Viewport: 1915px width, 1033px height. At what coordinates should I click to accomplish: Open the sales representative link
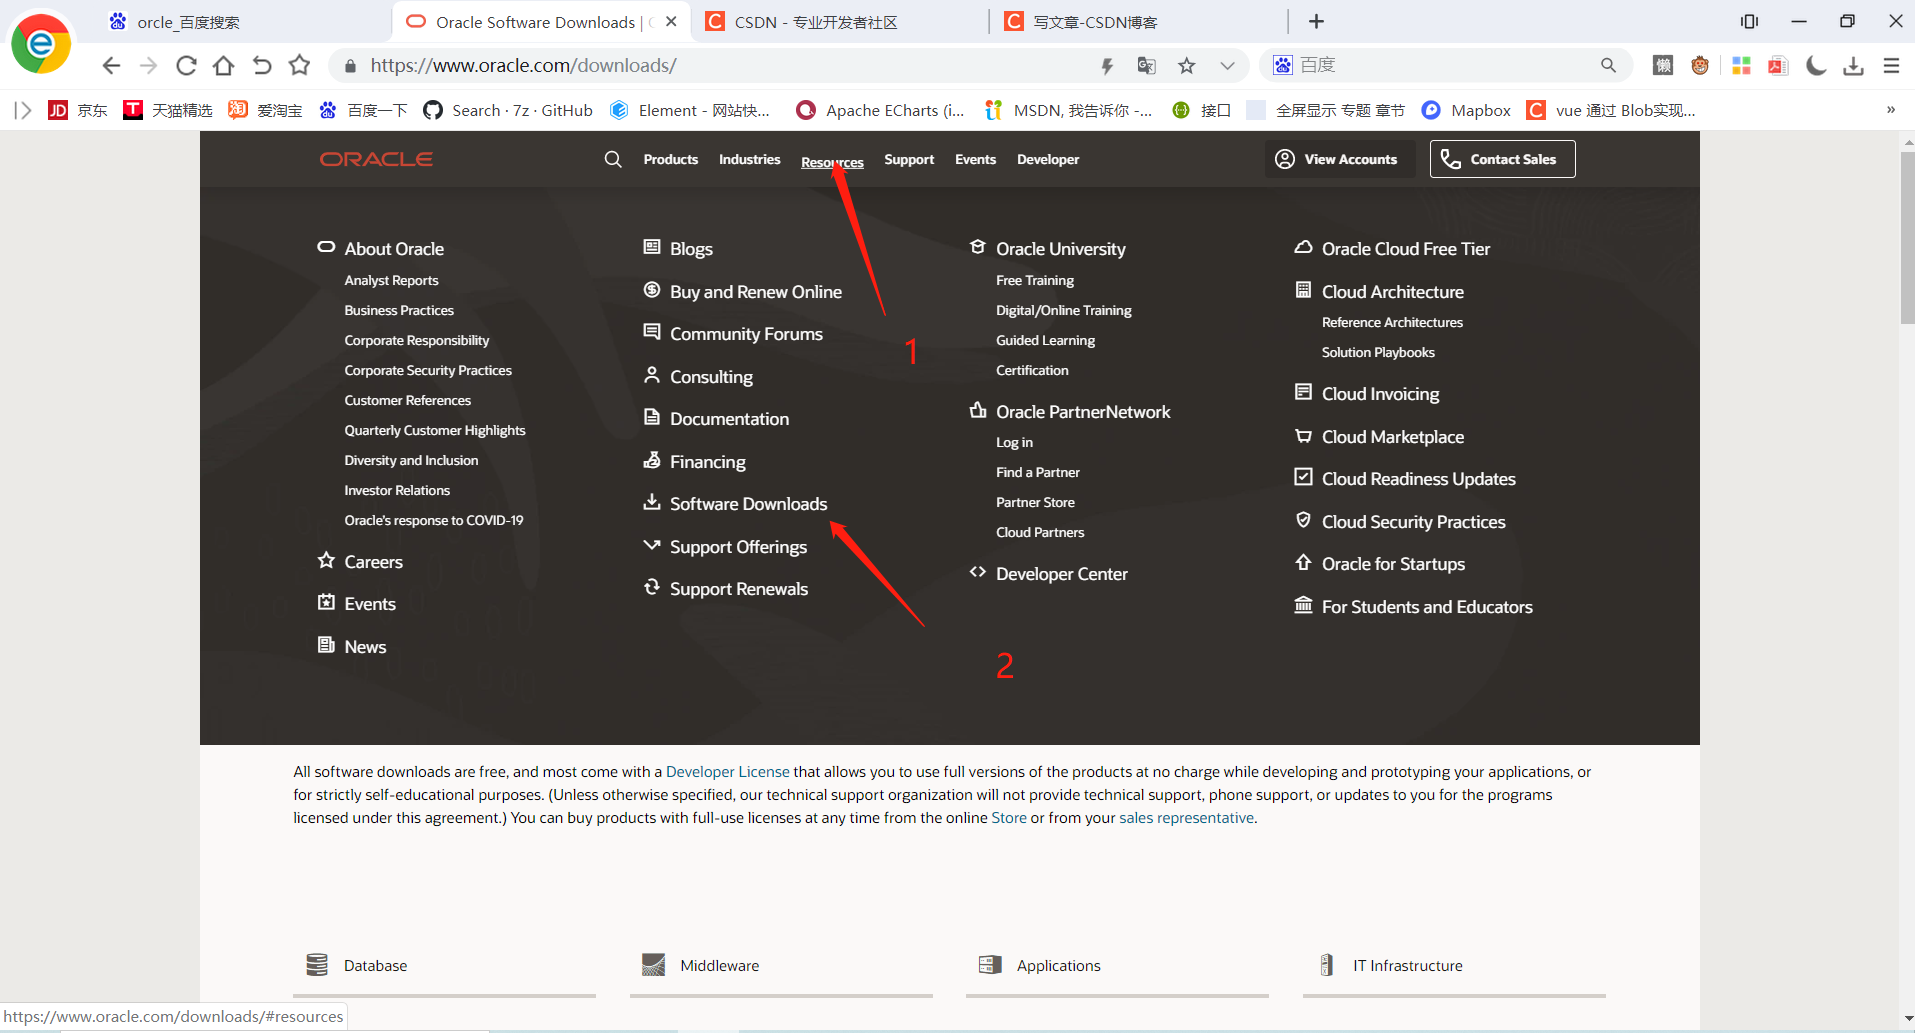tap(1186, 818)
